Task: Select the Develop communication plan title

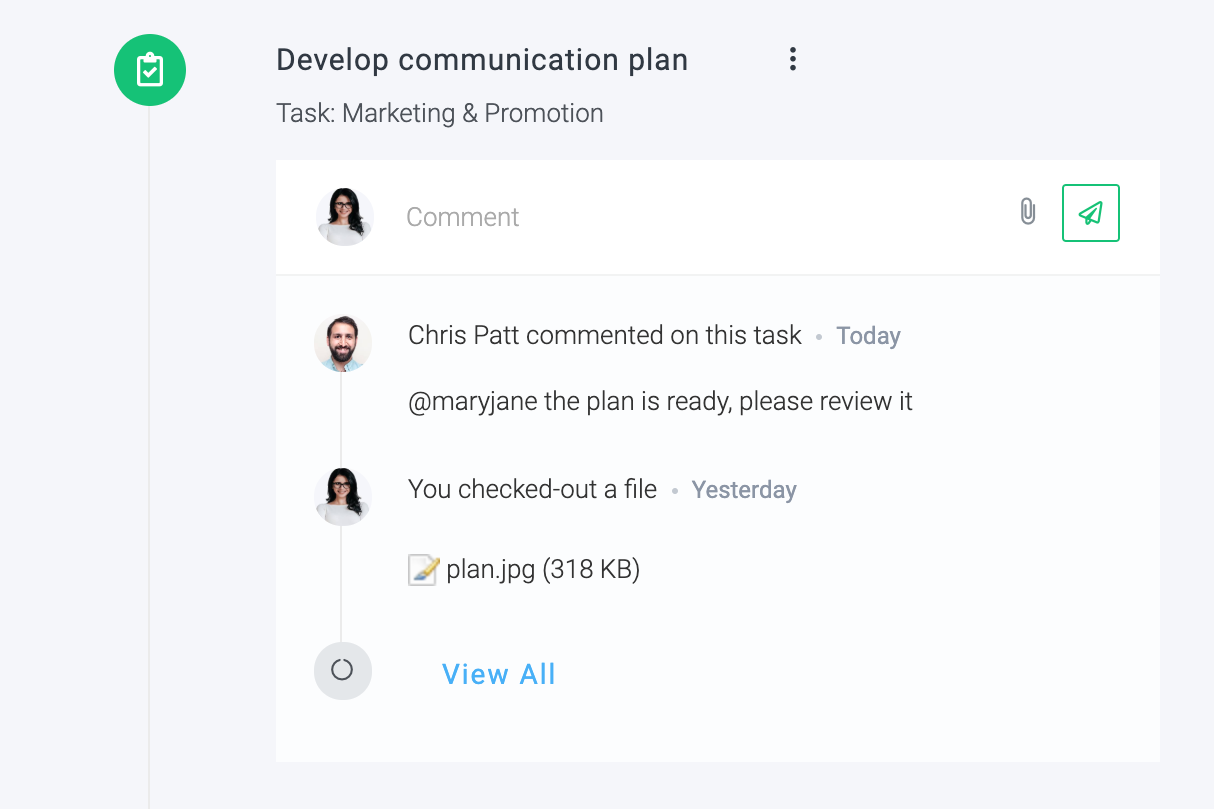Action: click(482, 60)
